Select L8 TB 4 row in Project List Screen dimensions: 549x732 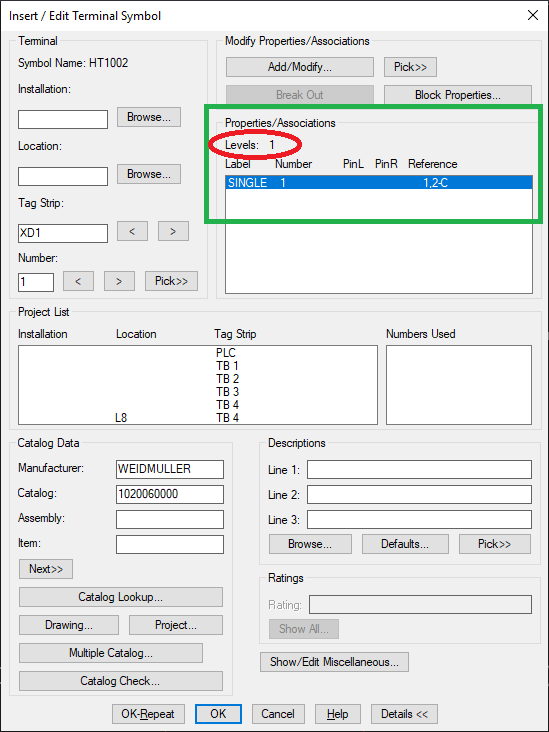click(x=197, y=418)
